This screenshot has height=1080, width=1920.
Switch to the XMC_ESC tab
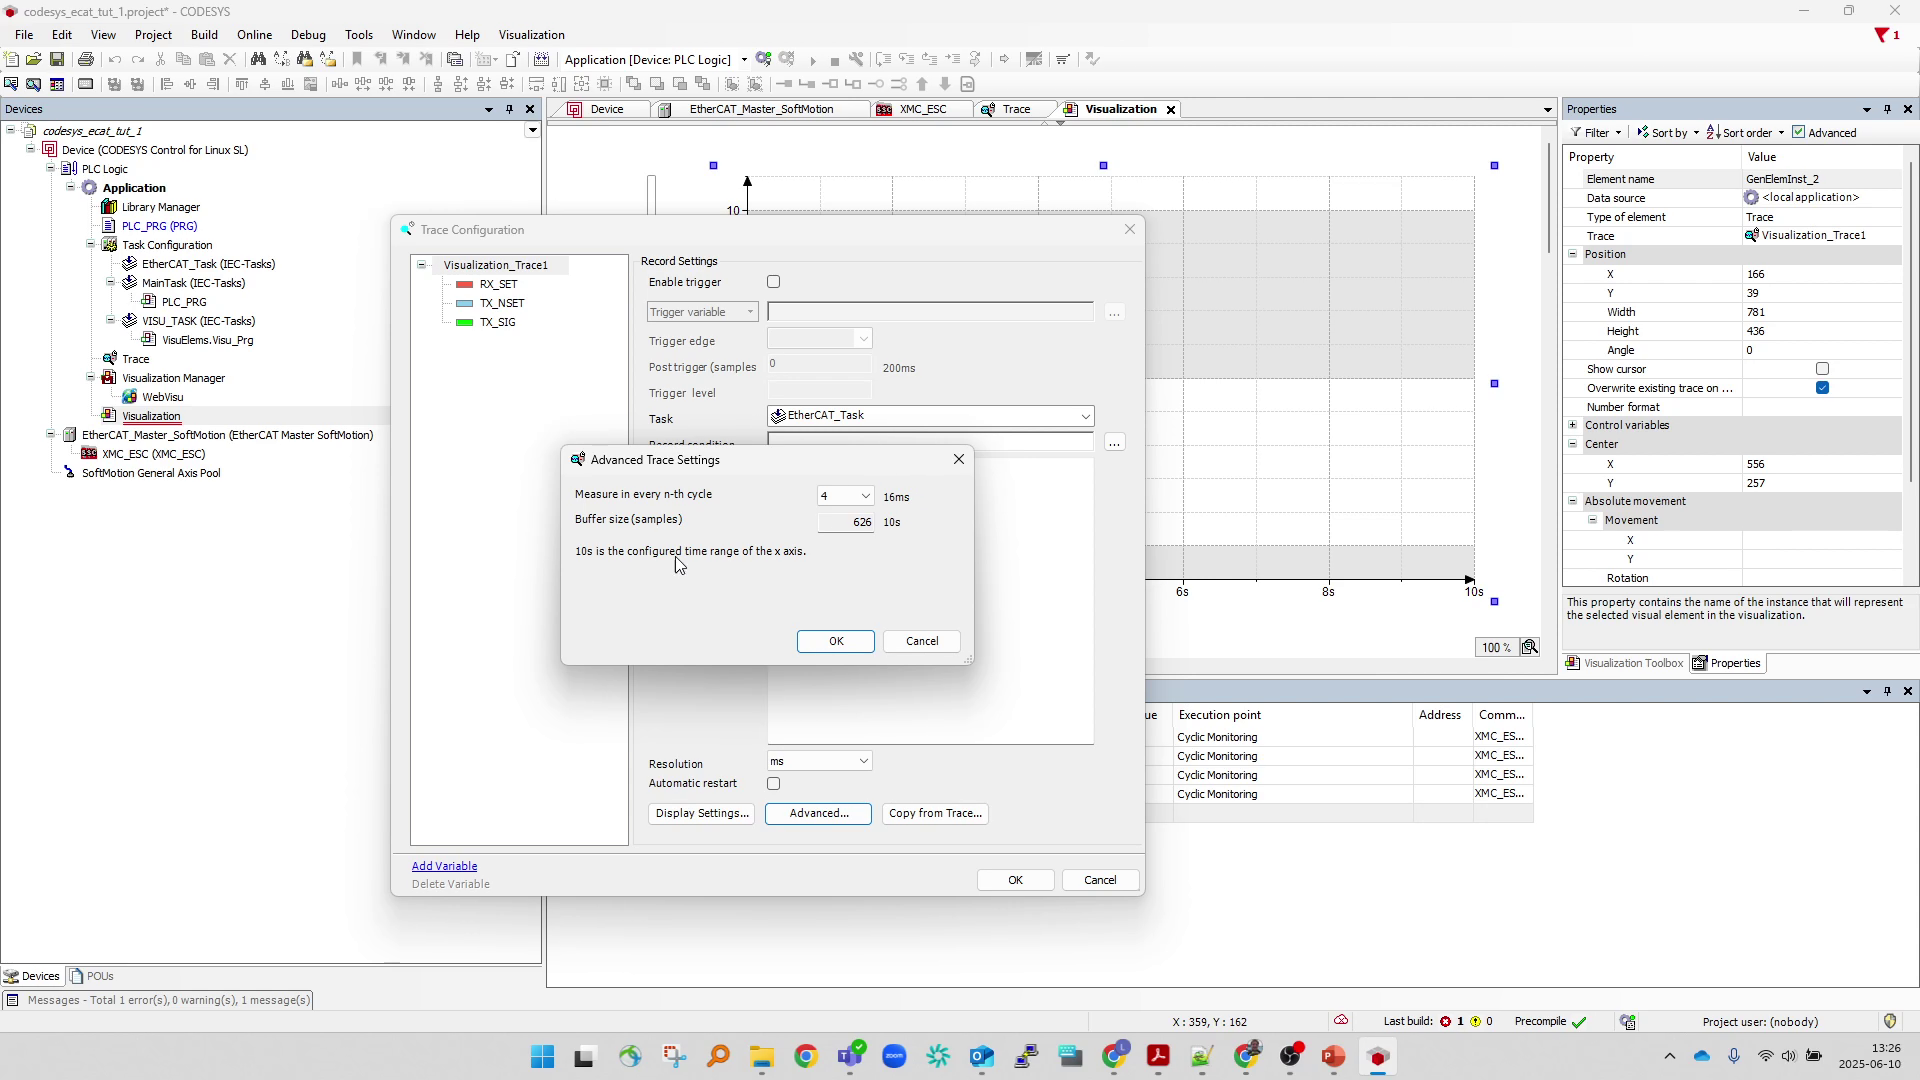pyautogui.click(x=921, y=109)
